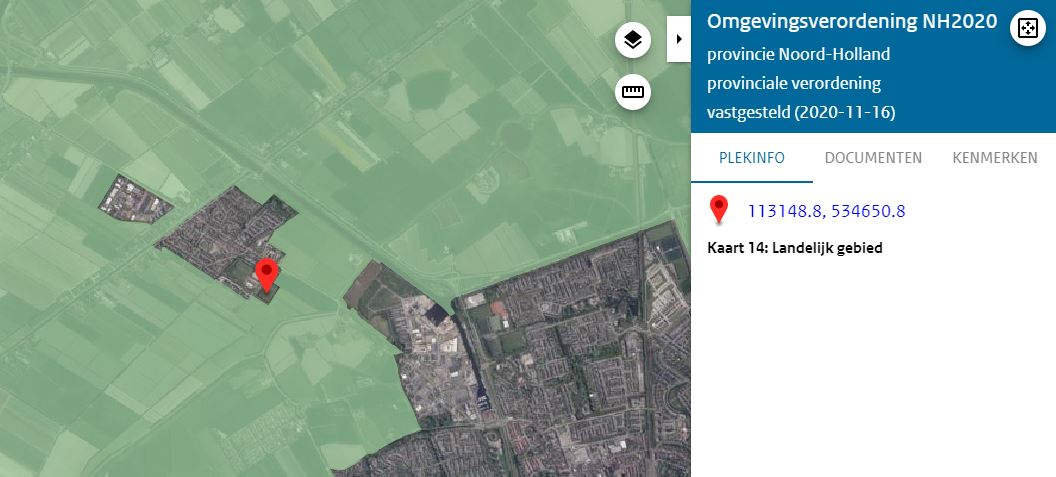Open the map layers button
1056x477 pixels.
(633, 40)
